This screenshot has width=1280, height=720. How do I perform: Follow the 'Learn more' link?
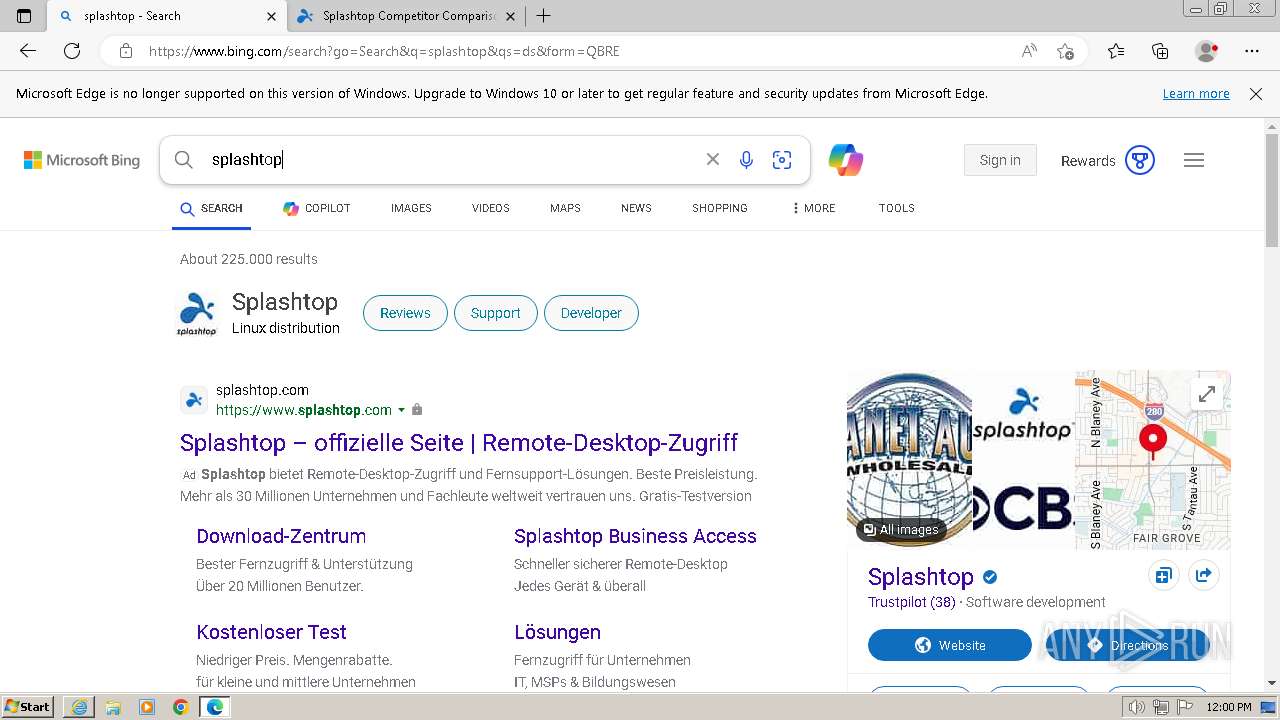coord(1196,94)
